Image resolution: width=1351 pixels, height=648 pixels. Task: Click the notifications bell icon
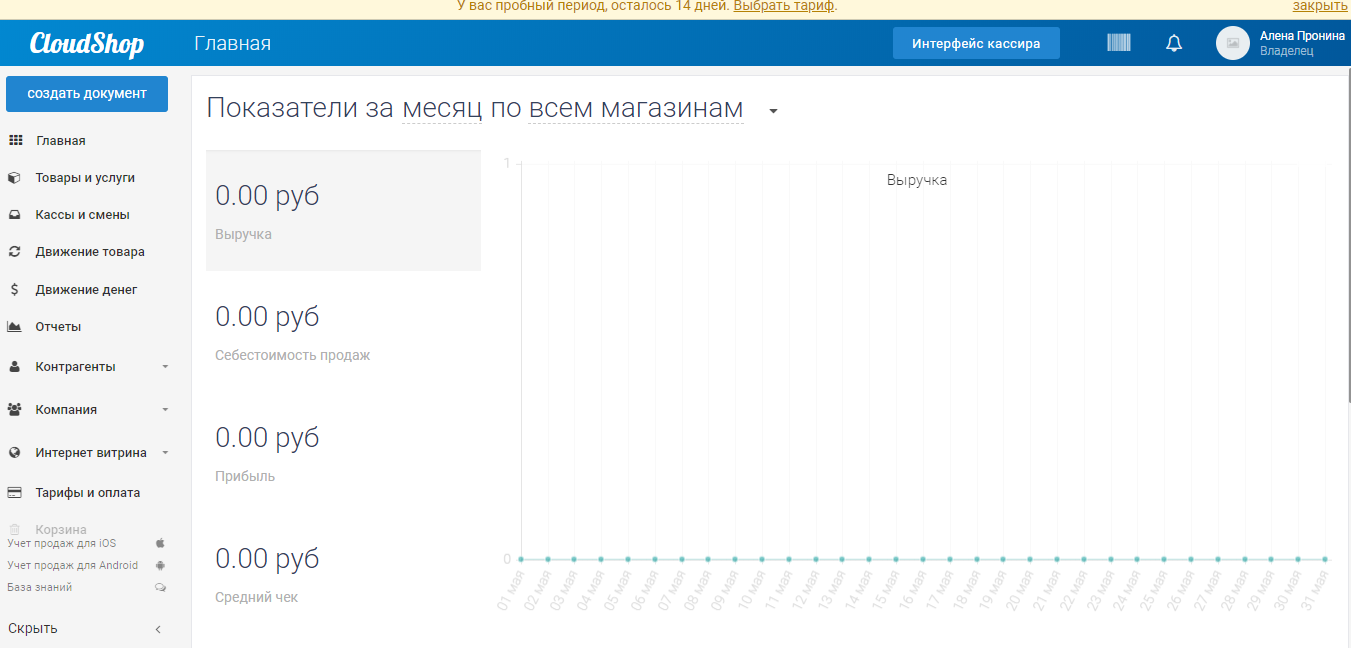(1173, 42)
